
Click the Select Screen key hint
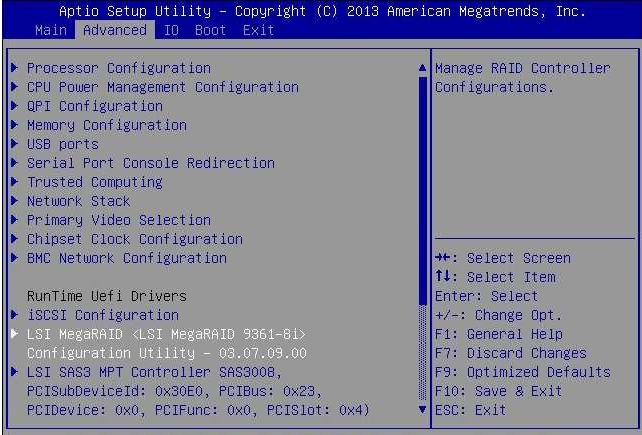503,258
